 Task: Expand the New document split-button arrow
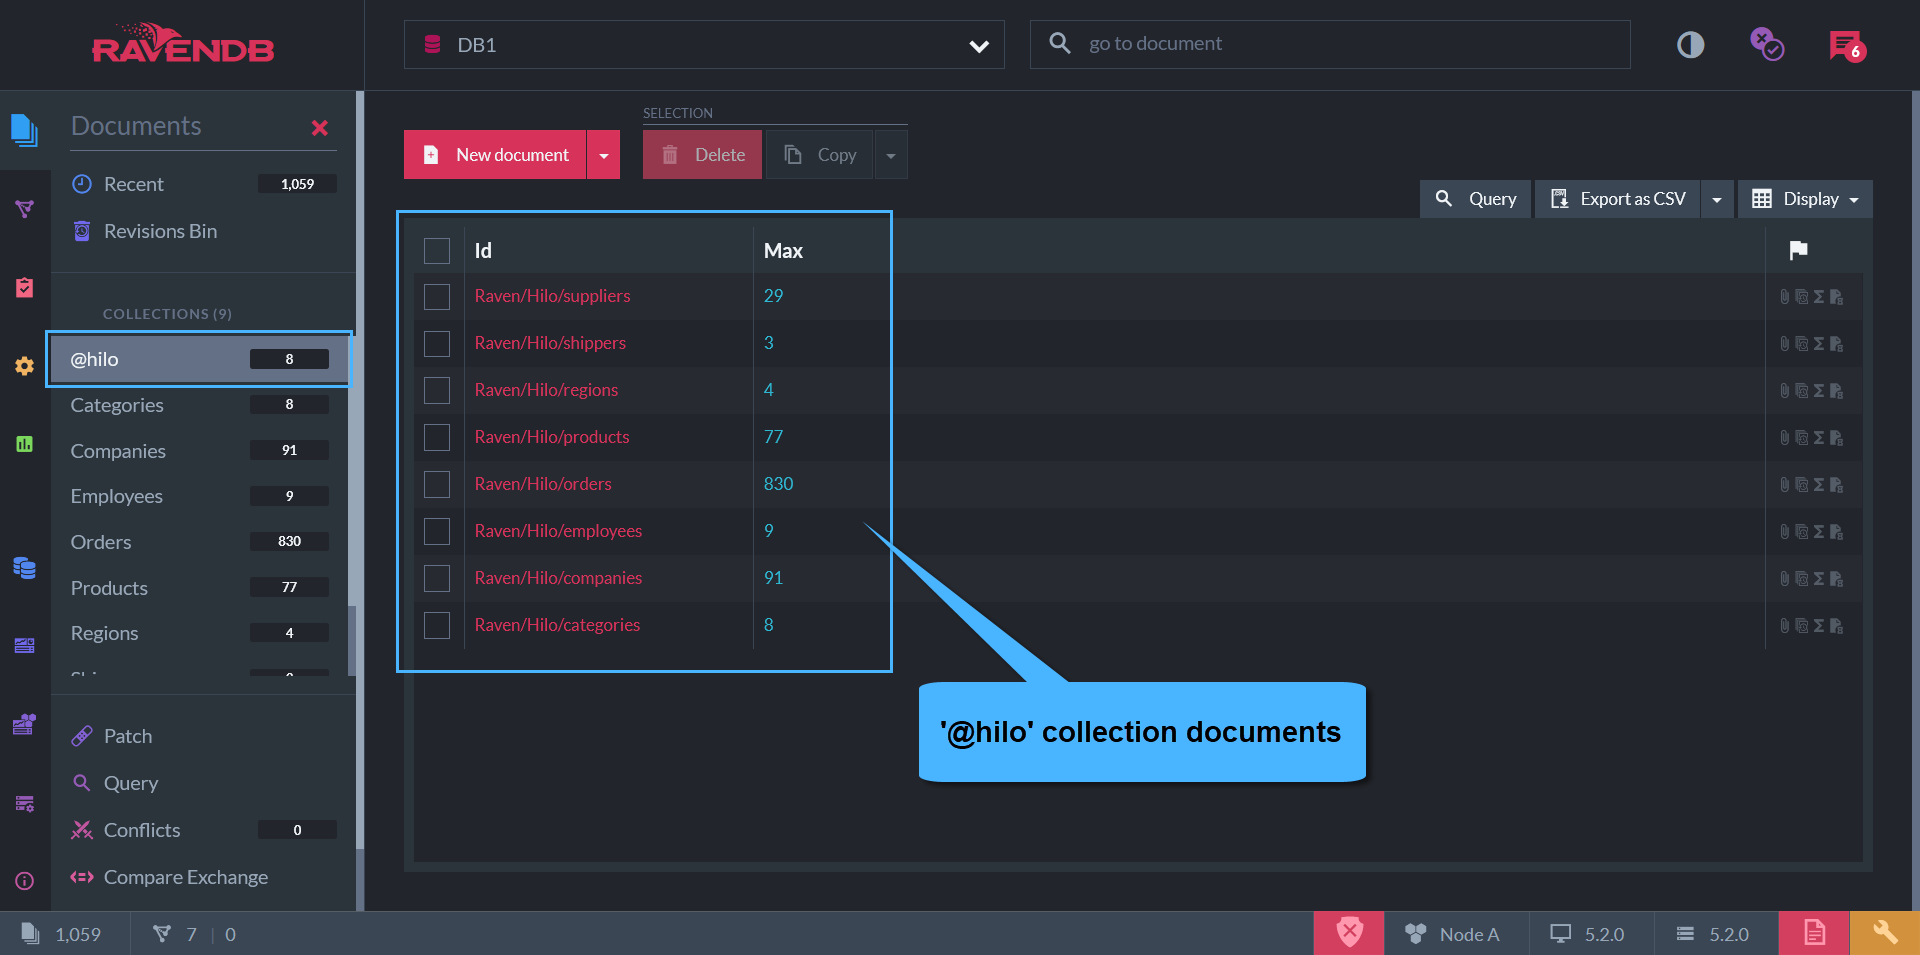coord(604,155)
